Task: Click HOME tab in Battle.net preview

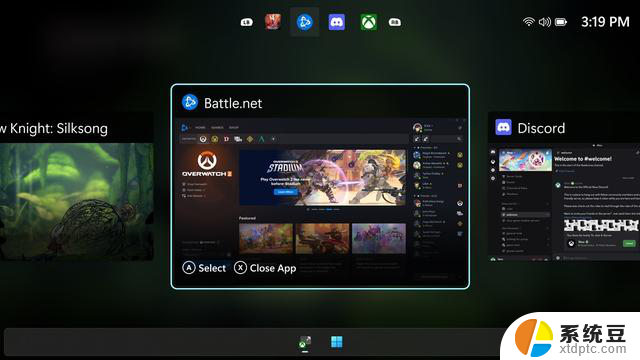Action: point(200,128)
